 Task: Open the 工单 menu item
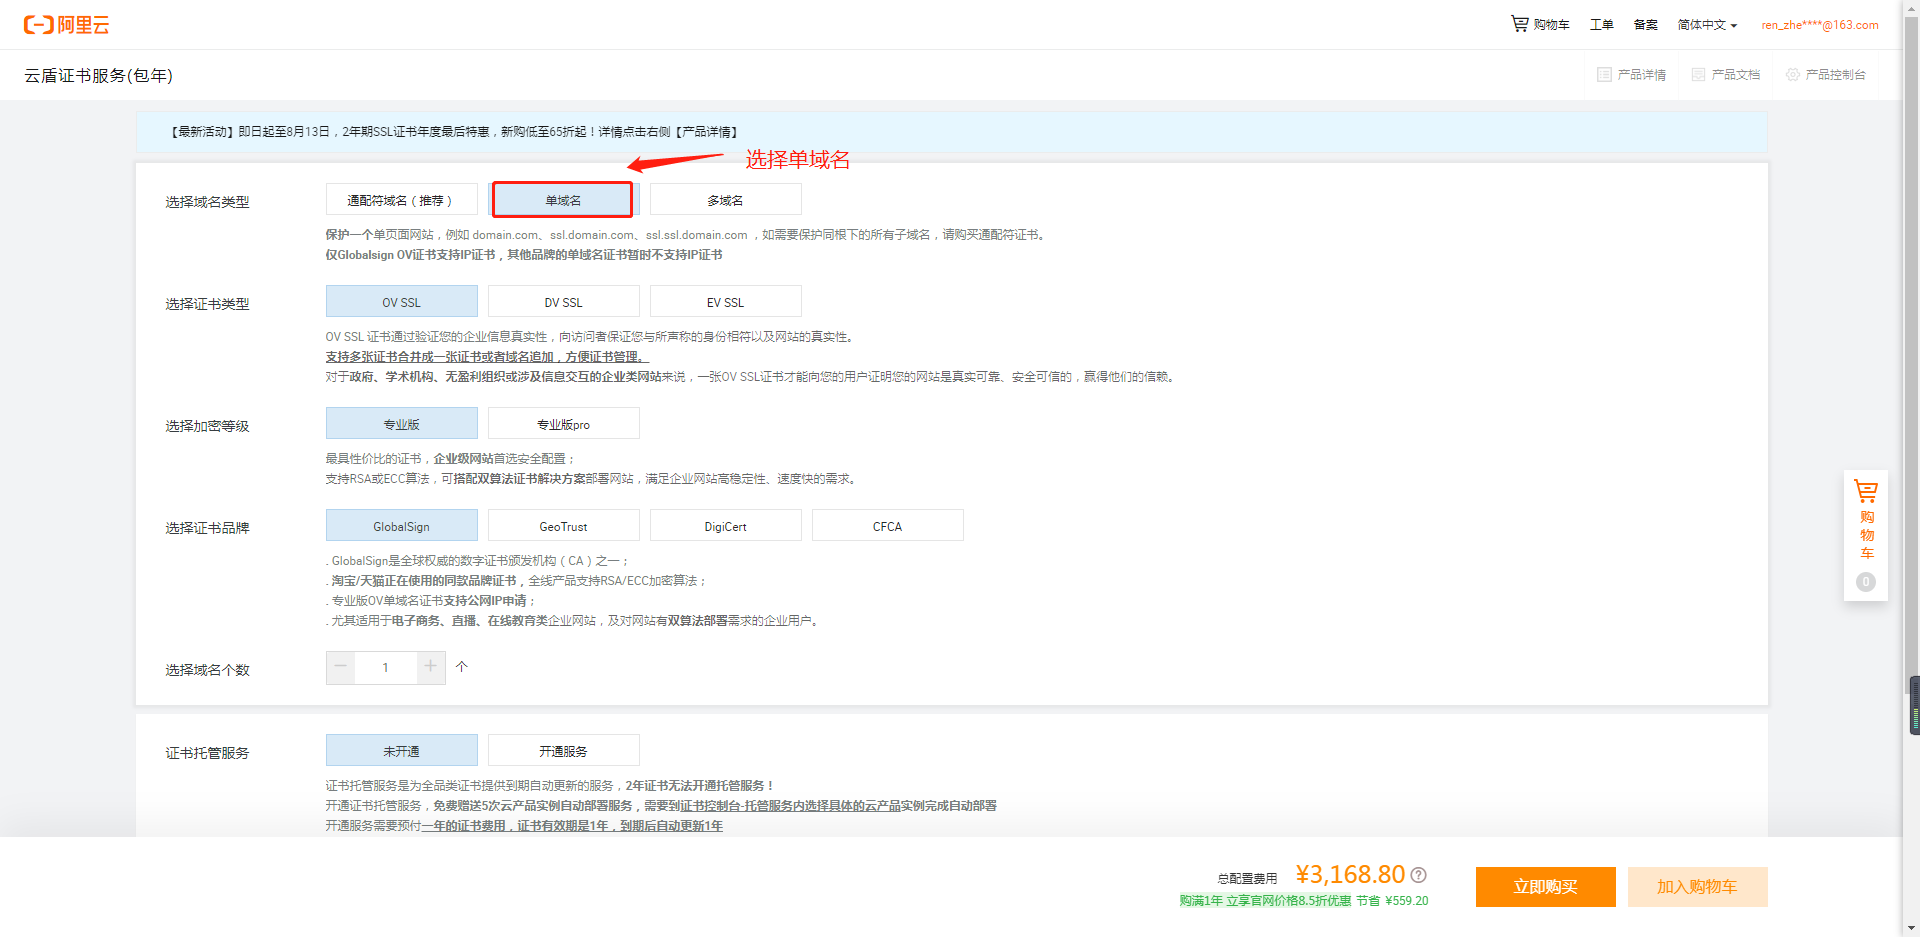click(1601, 25)
